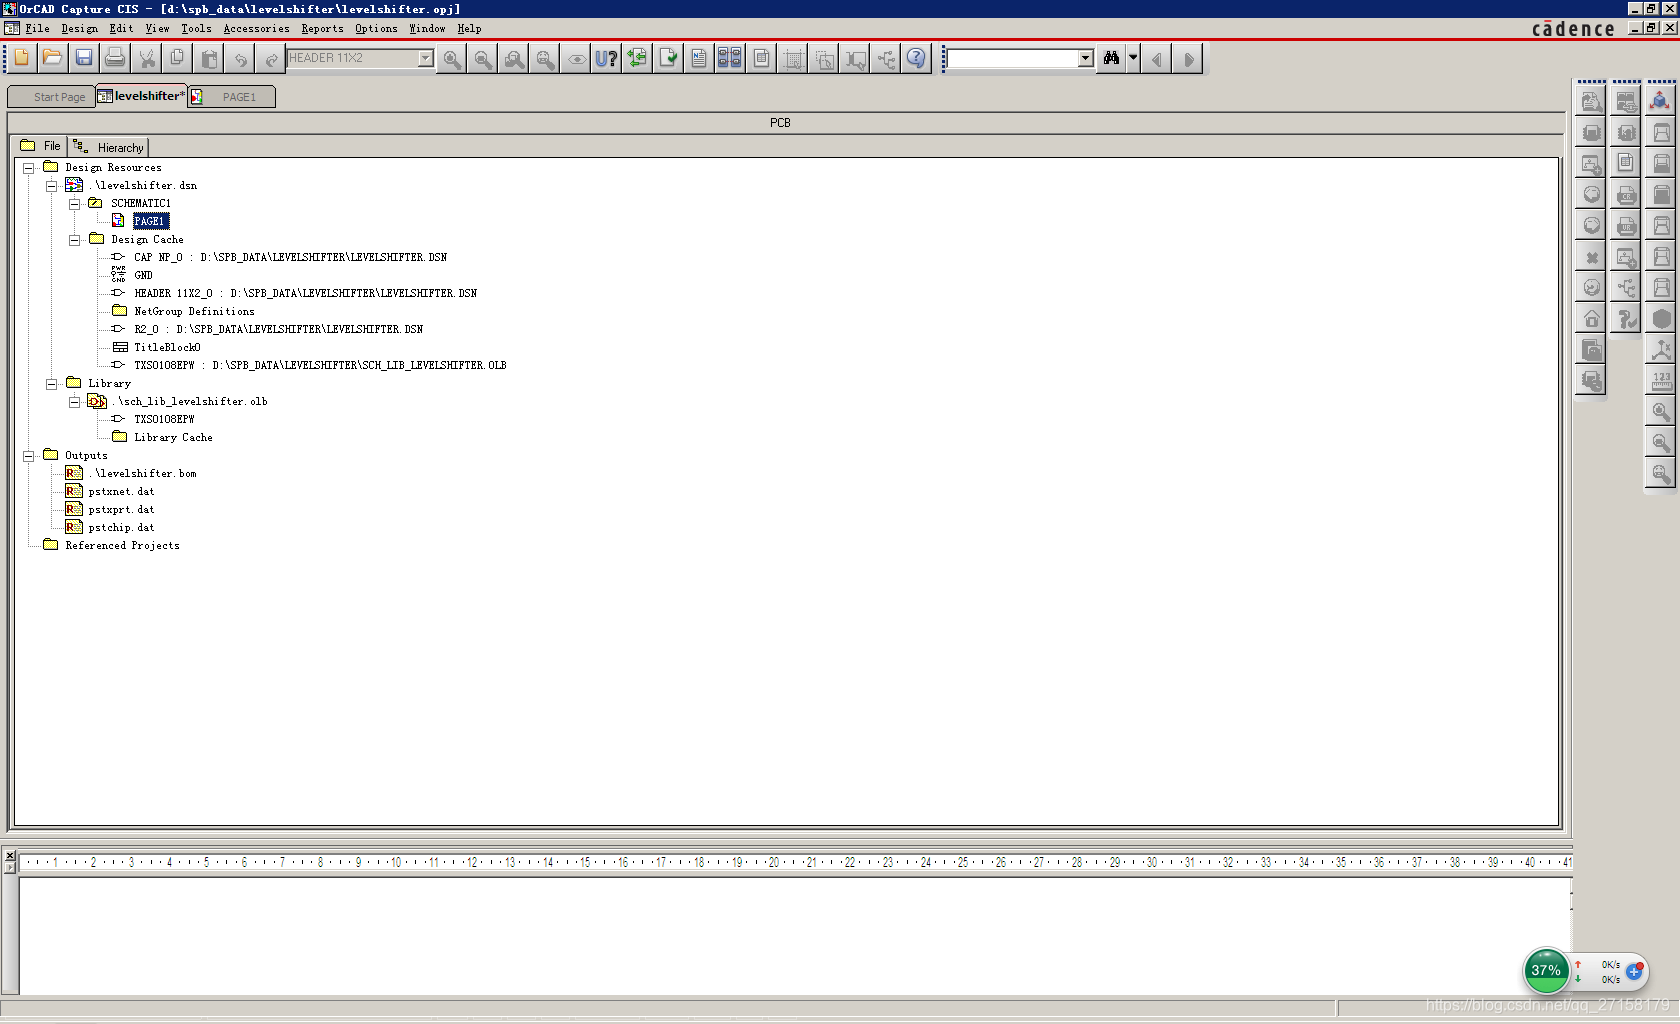Click the Print icon in the toolbar
Image resolution: width=1680 pixels, height=1024 pixels.
(x=115, y=59)
